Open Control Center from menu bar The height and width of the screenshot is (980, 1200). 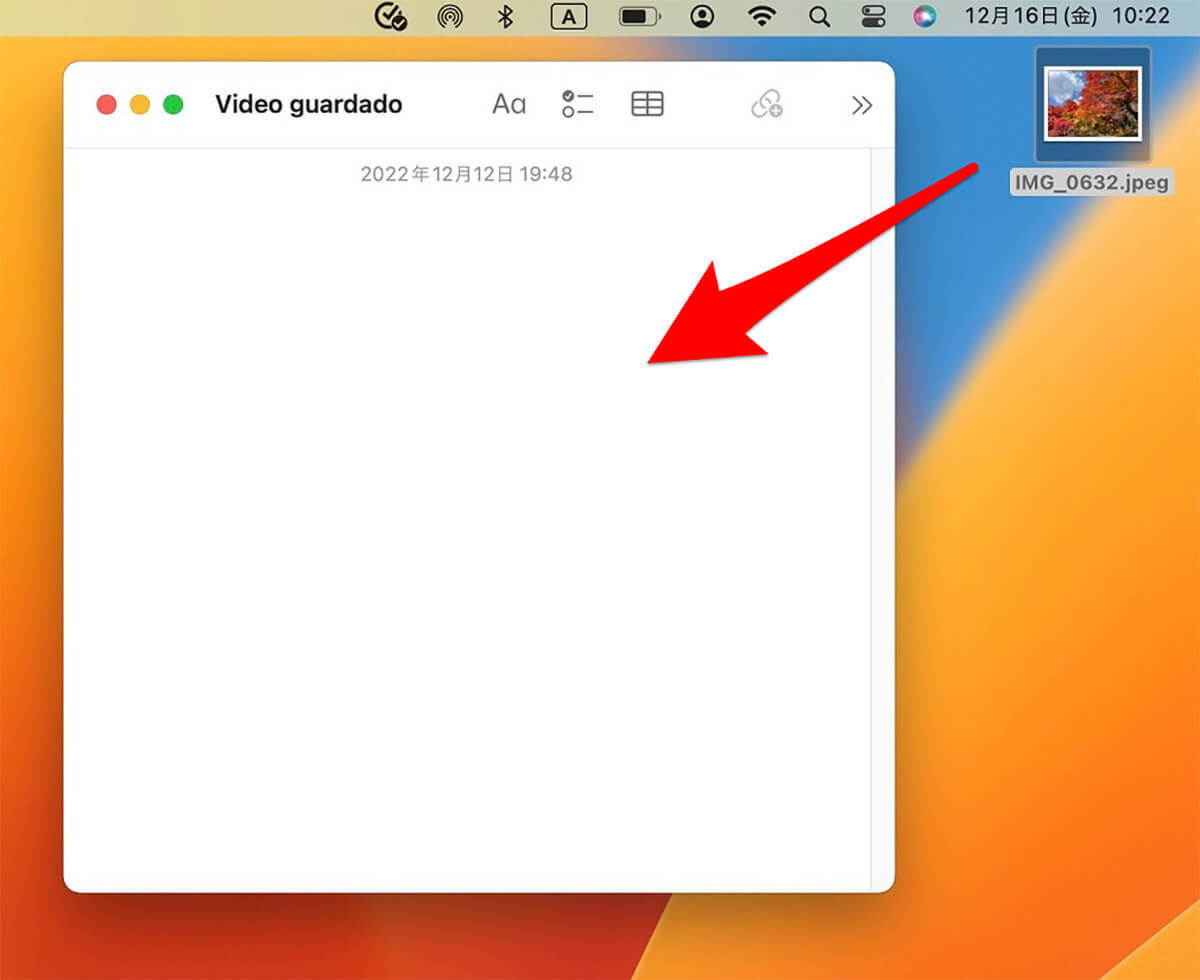click(x=872, y=17)
